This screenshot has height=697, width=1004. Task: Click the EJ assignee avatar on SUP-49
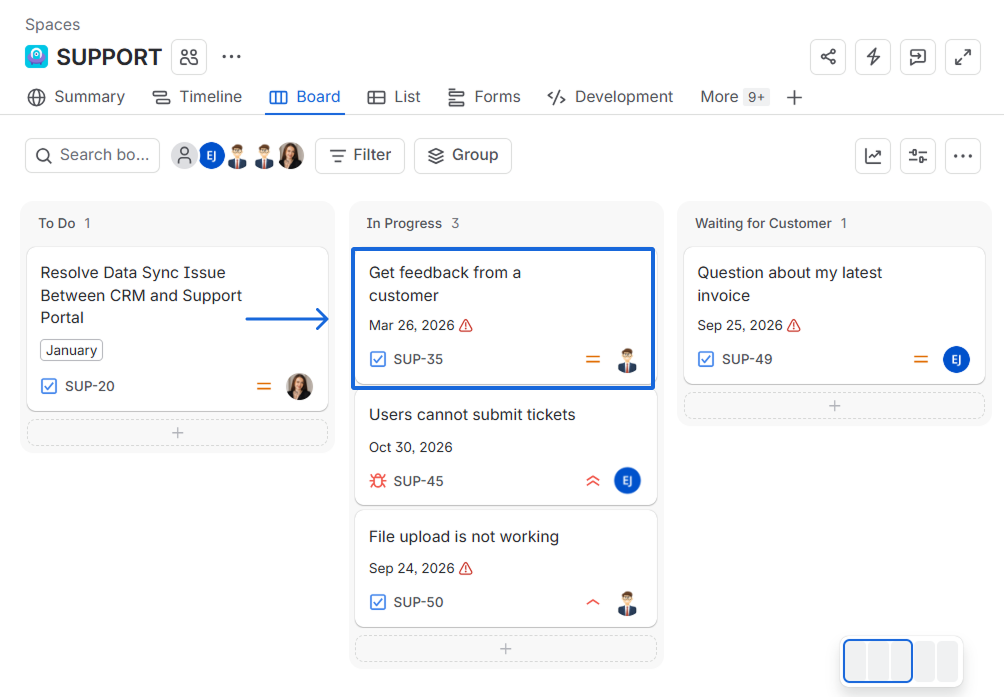tap(956, 359)
